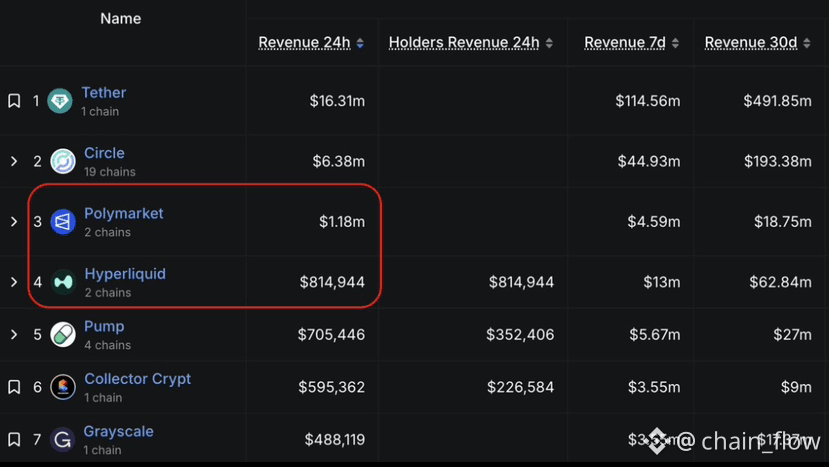The width and height of the screenshot is (829, 467).
Task: Sort by Revenue 24h arrows icon
Action: 360,43
